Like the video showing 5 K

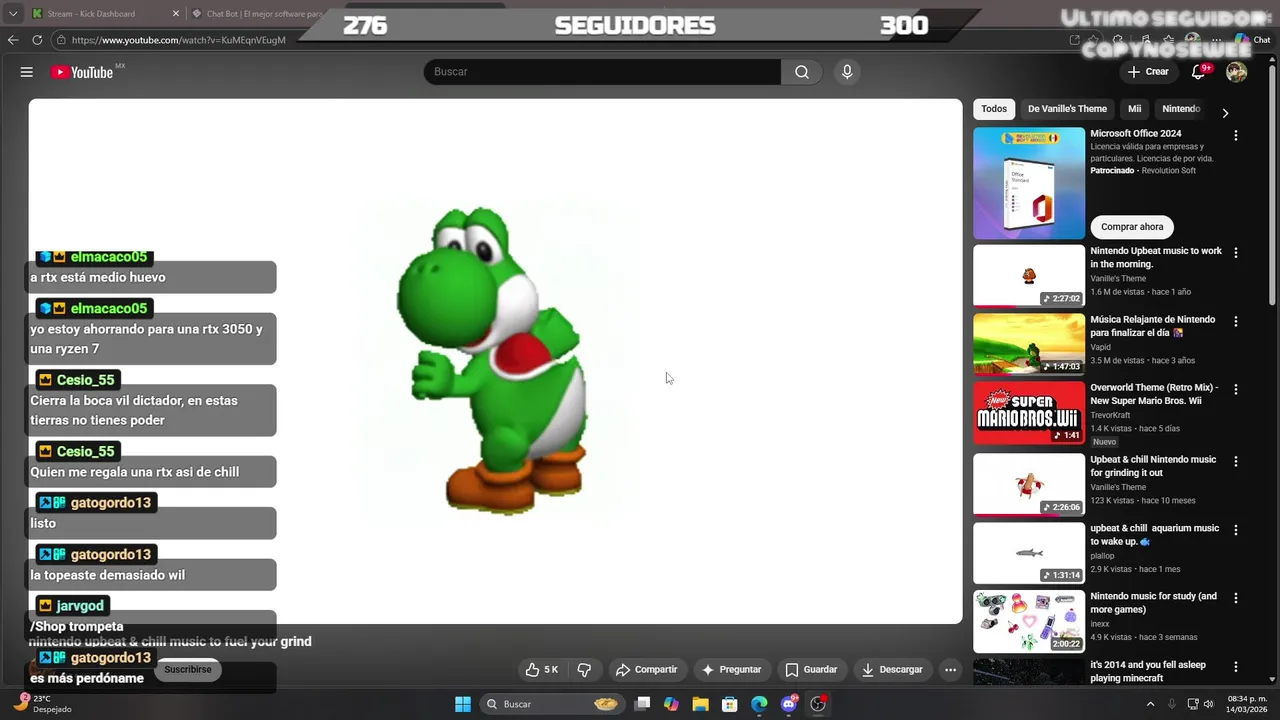(x=542, y=670)
